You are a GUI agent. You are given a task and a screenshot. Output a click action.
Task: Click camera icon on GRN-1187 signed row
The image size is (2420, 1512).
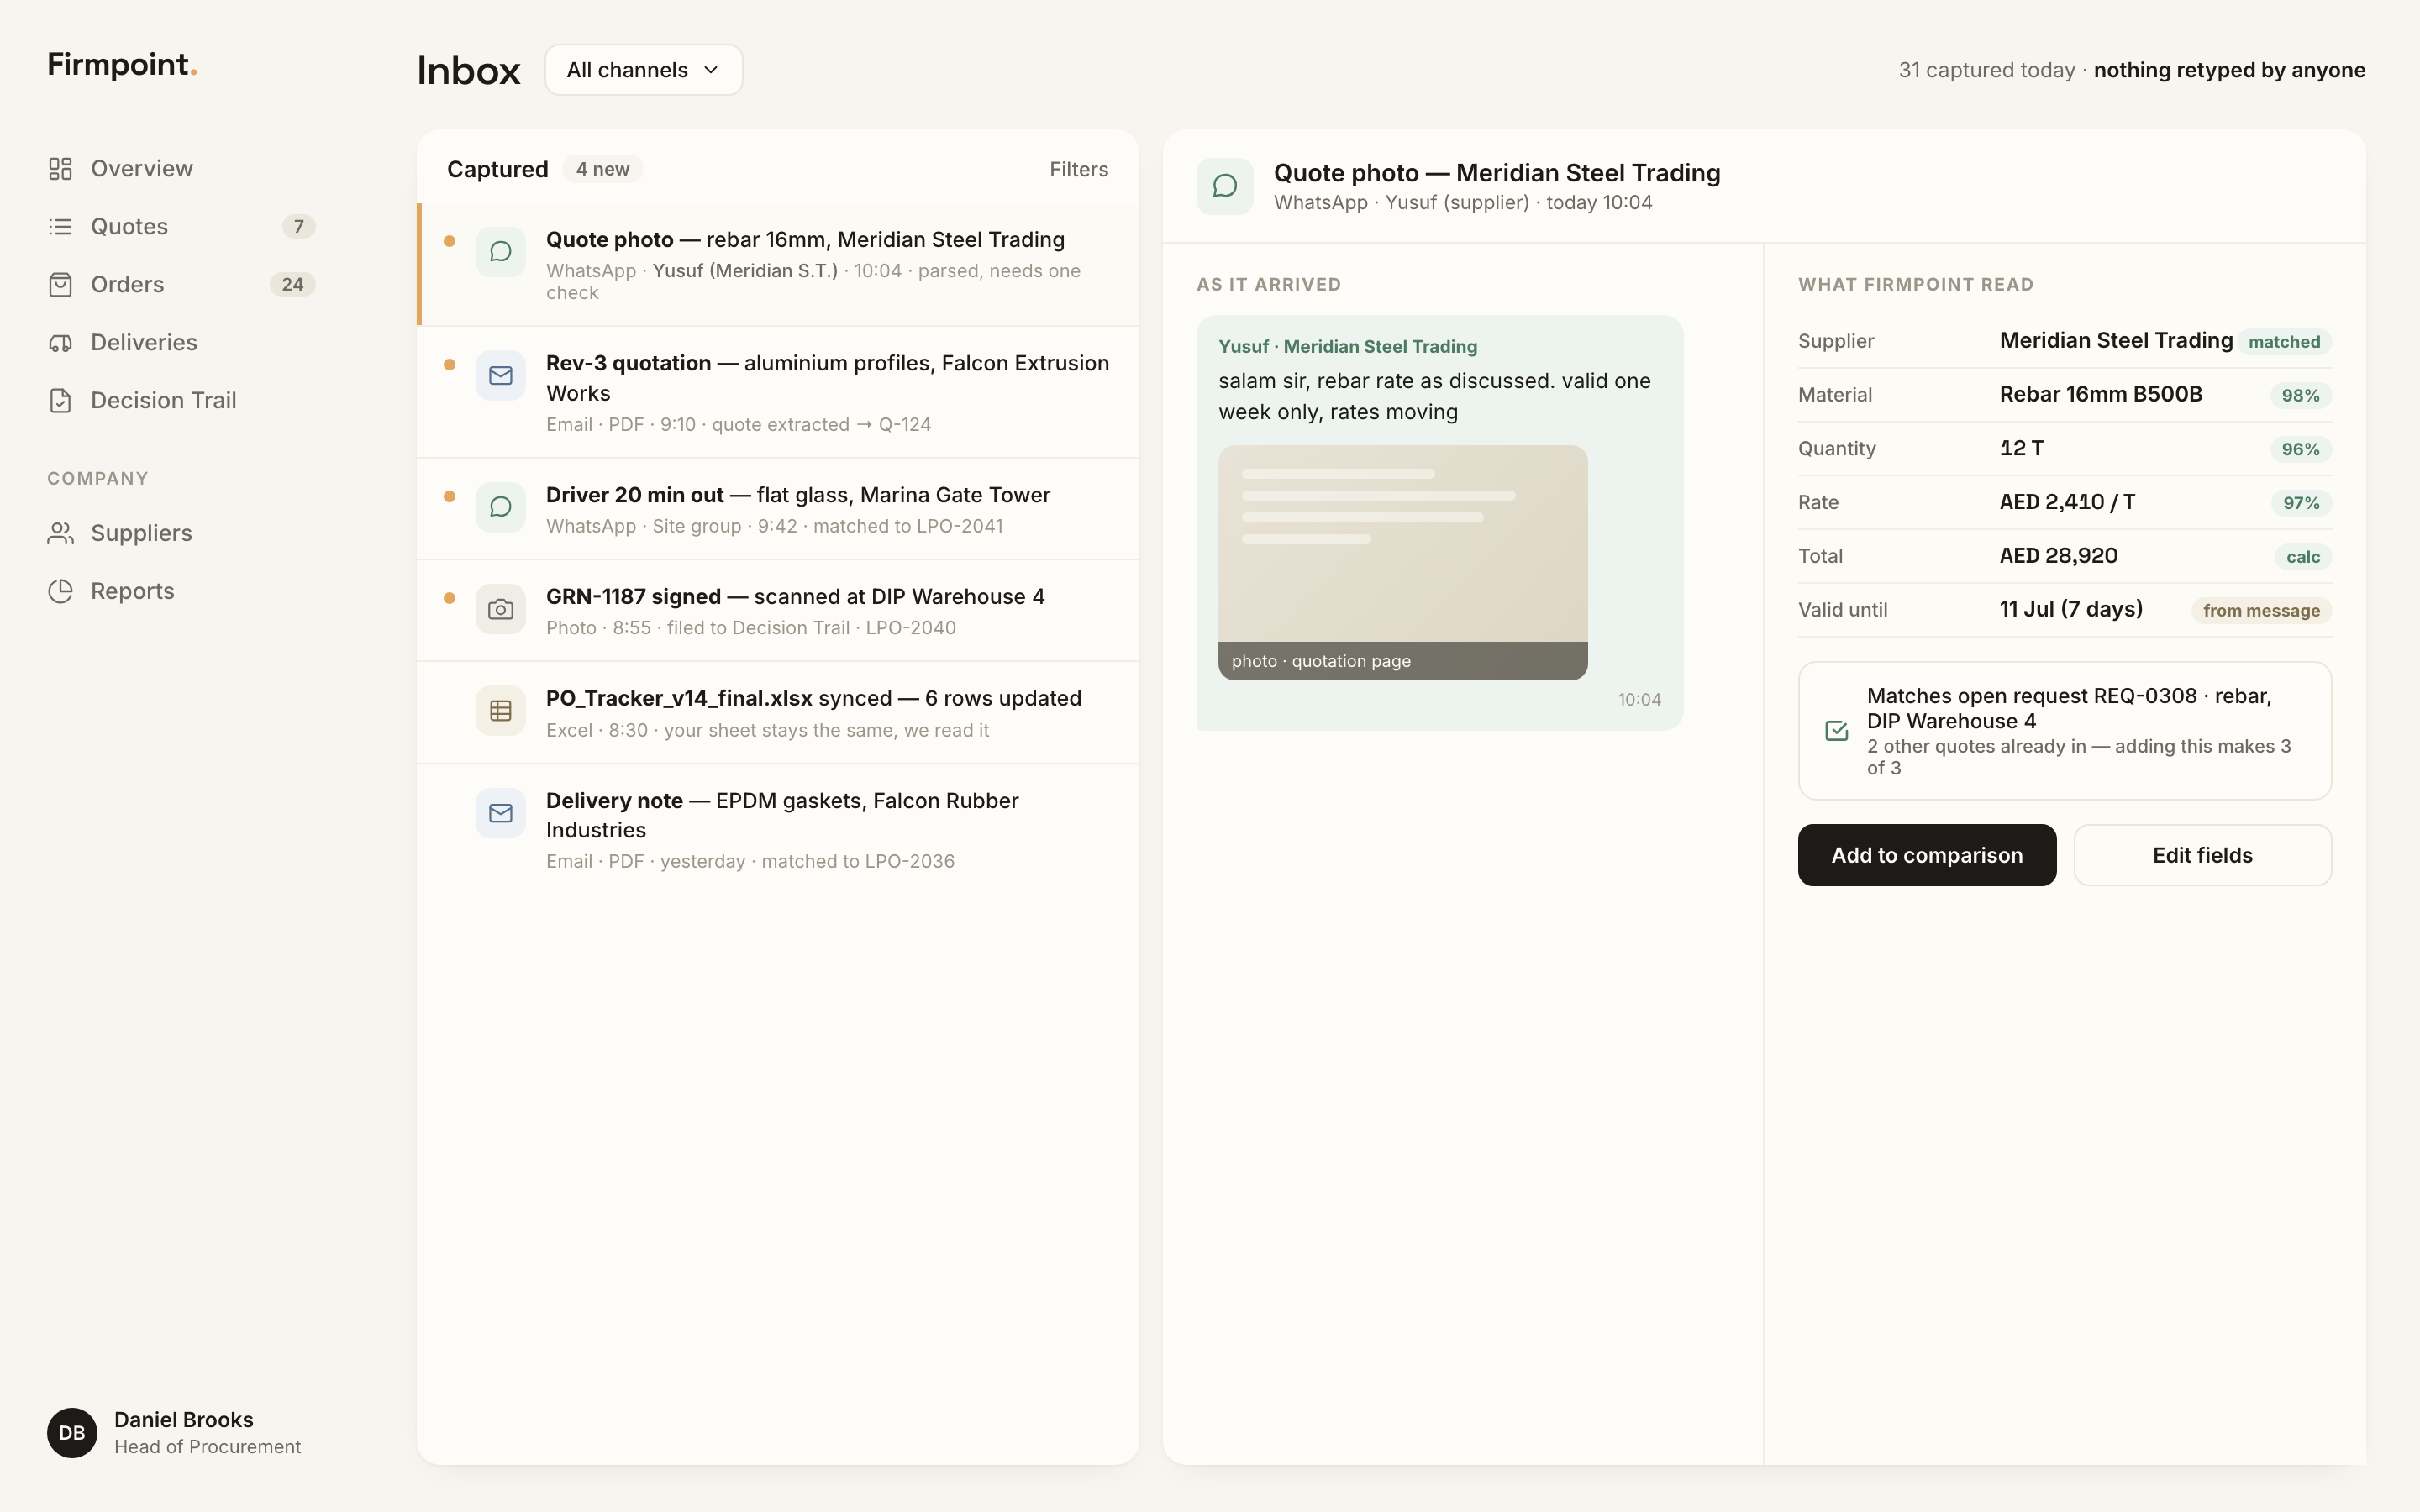tap(500, 609)
